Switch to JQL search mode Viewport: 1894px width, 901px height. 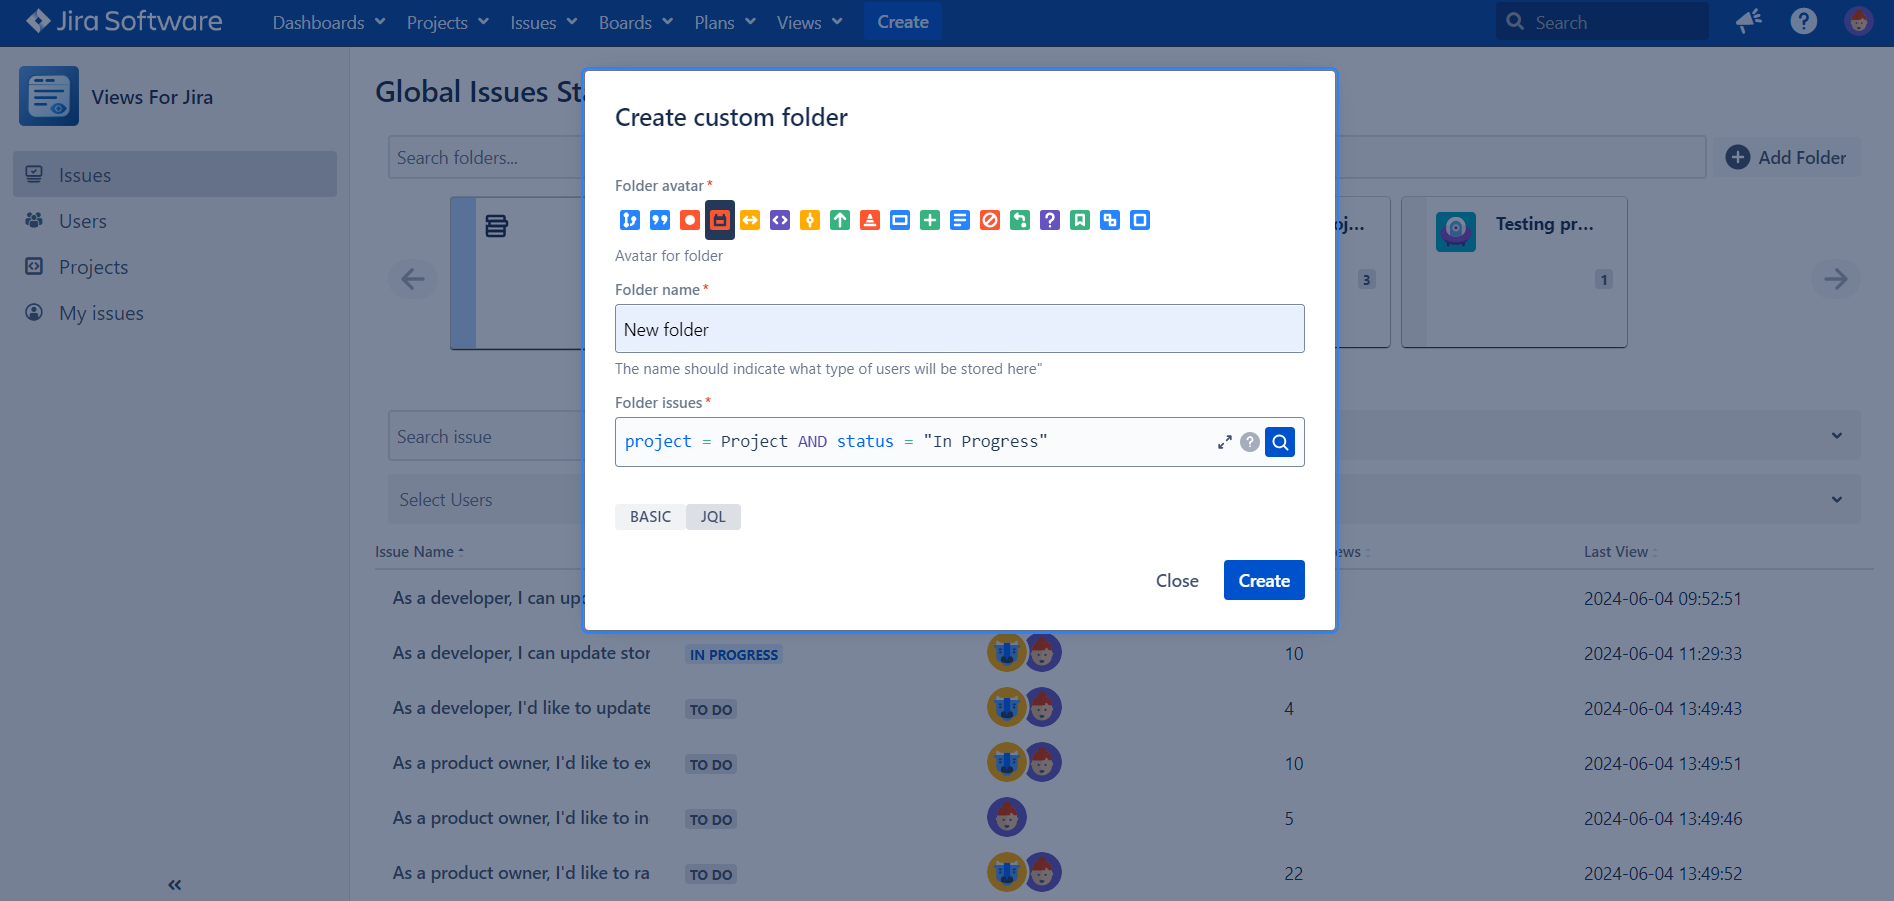(x=713, y=517)
